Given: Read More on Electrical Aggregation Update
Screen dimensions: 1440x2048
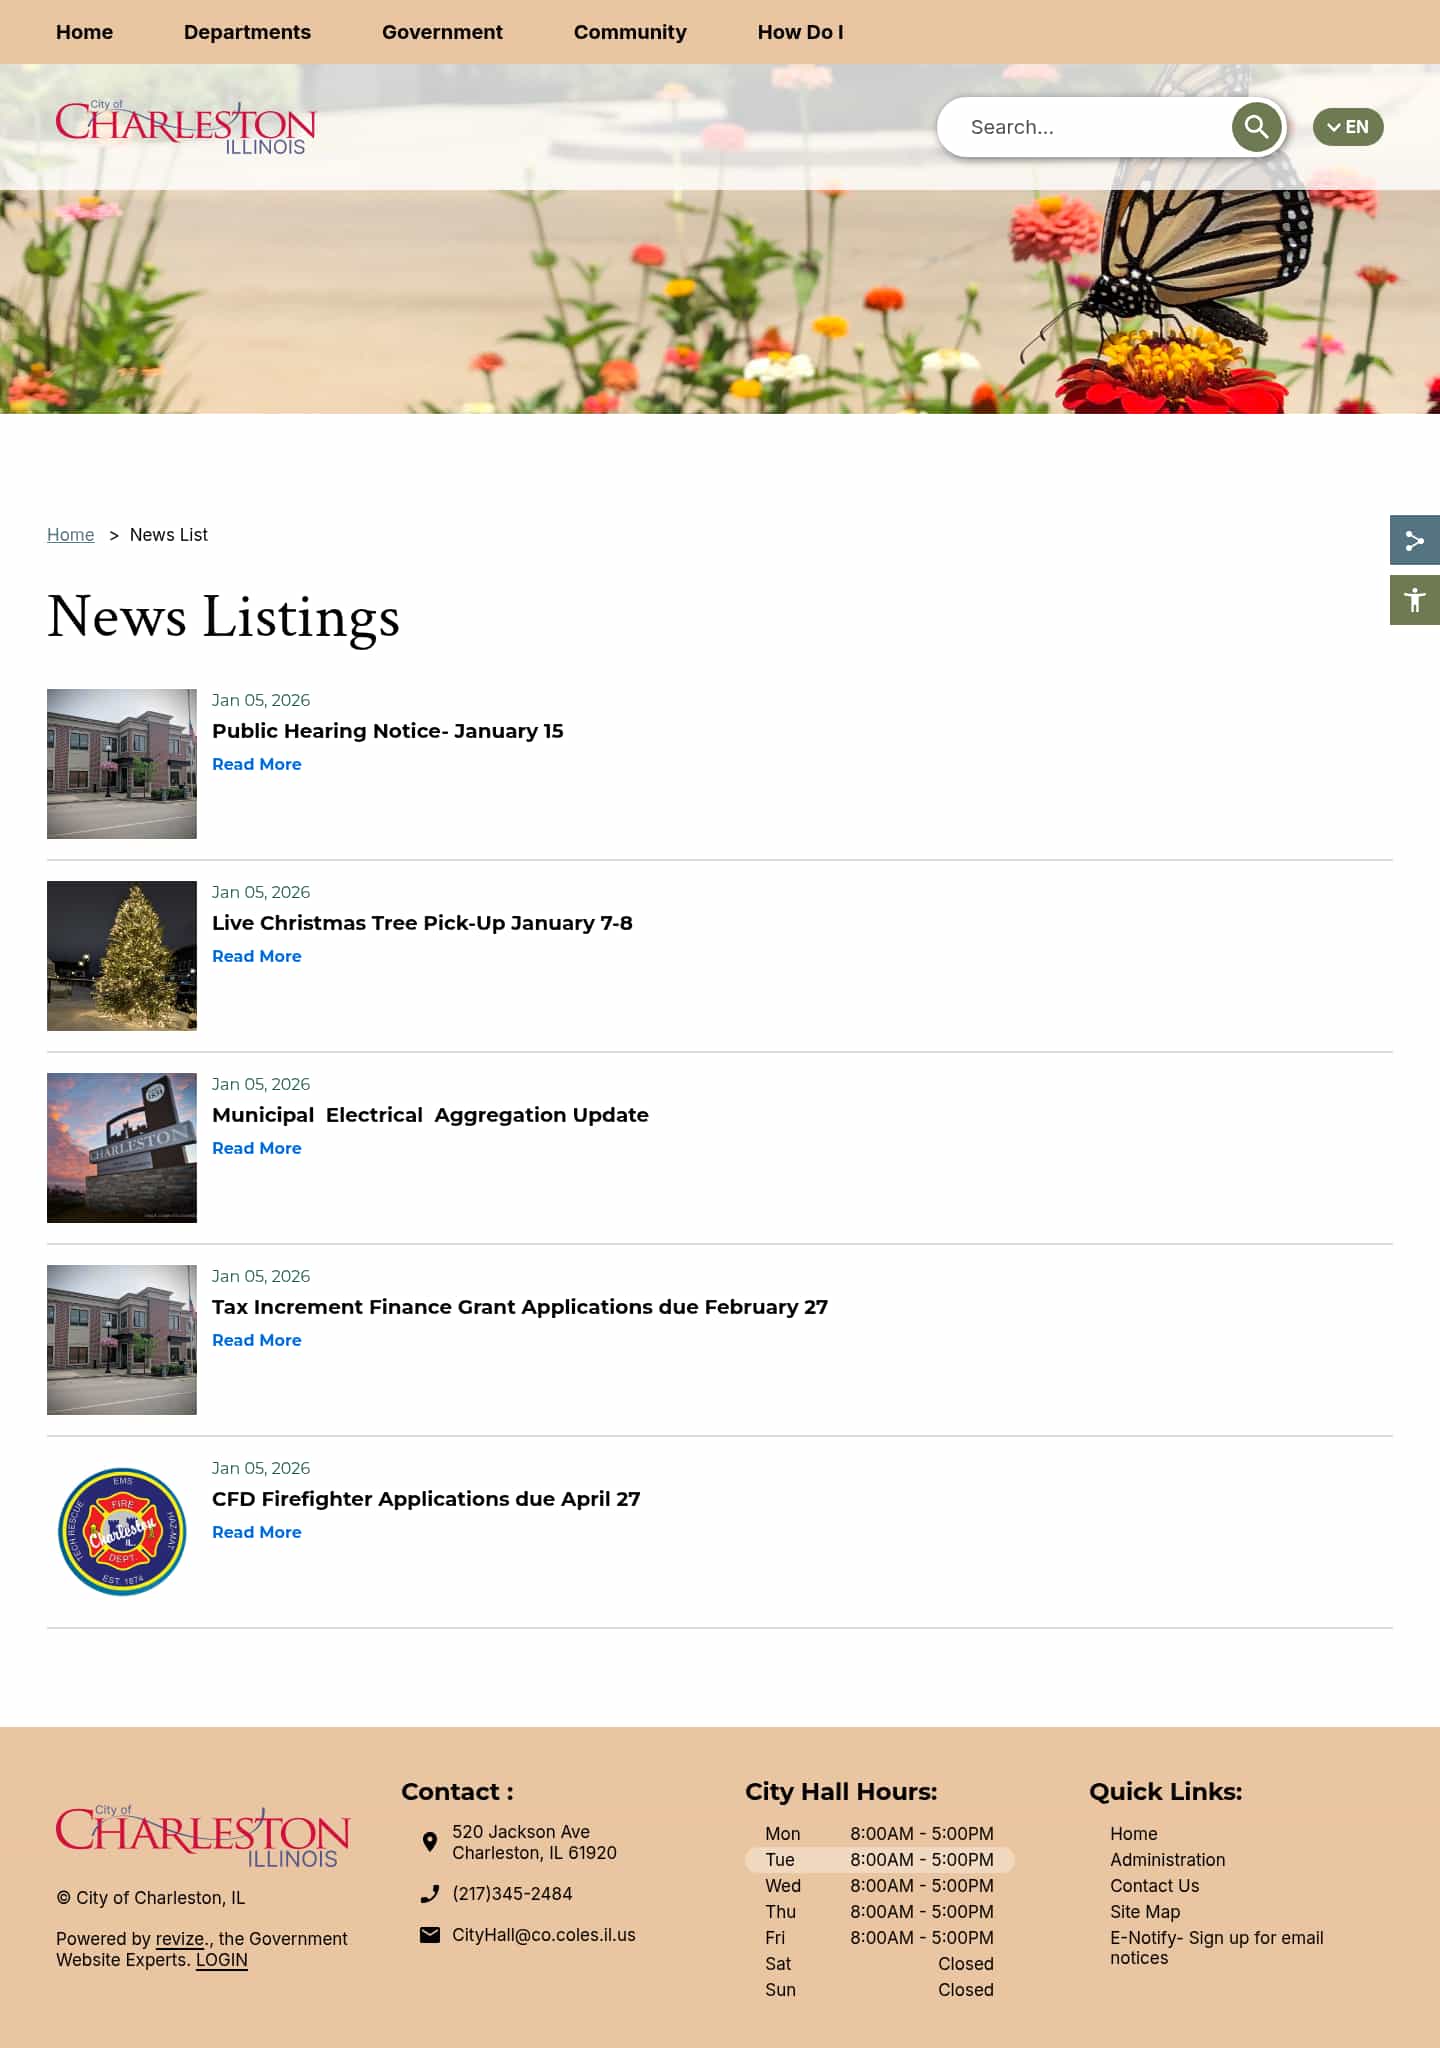Looking at the screenshot, I should (256, 1148).
